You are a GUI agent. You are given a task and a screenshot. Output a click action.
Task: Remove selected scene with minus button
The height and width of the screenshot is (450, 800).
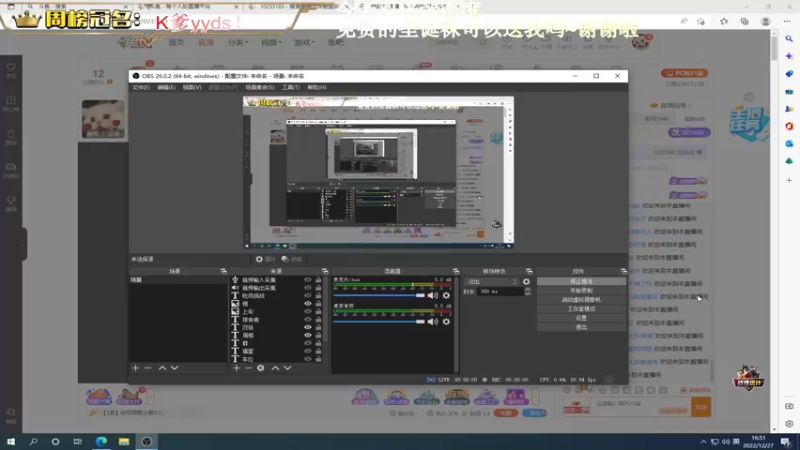pyautogui.click(x=147, y=368)
